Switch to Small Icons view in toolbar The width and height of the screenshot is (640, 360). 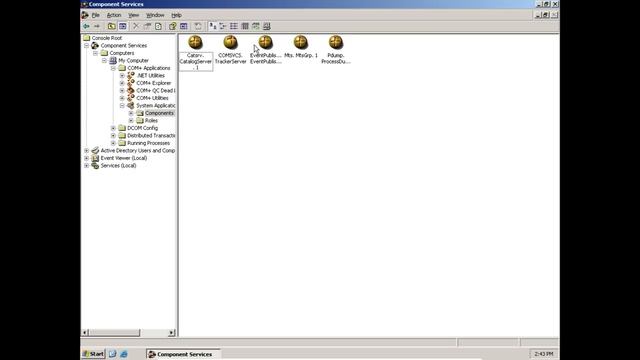point(223,26)
